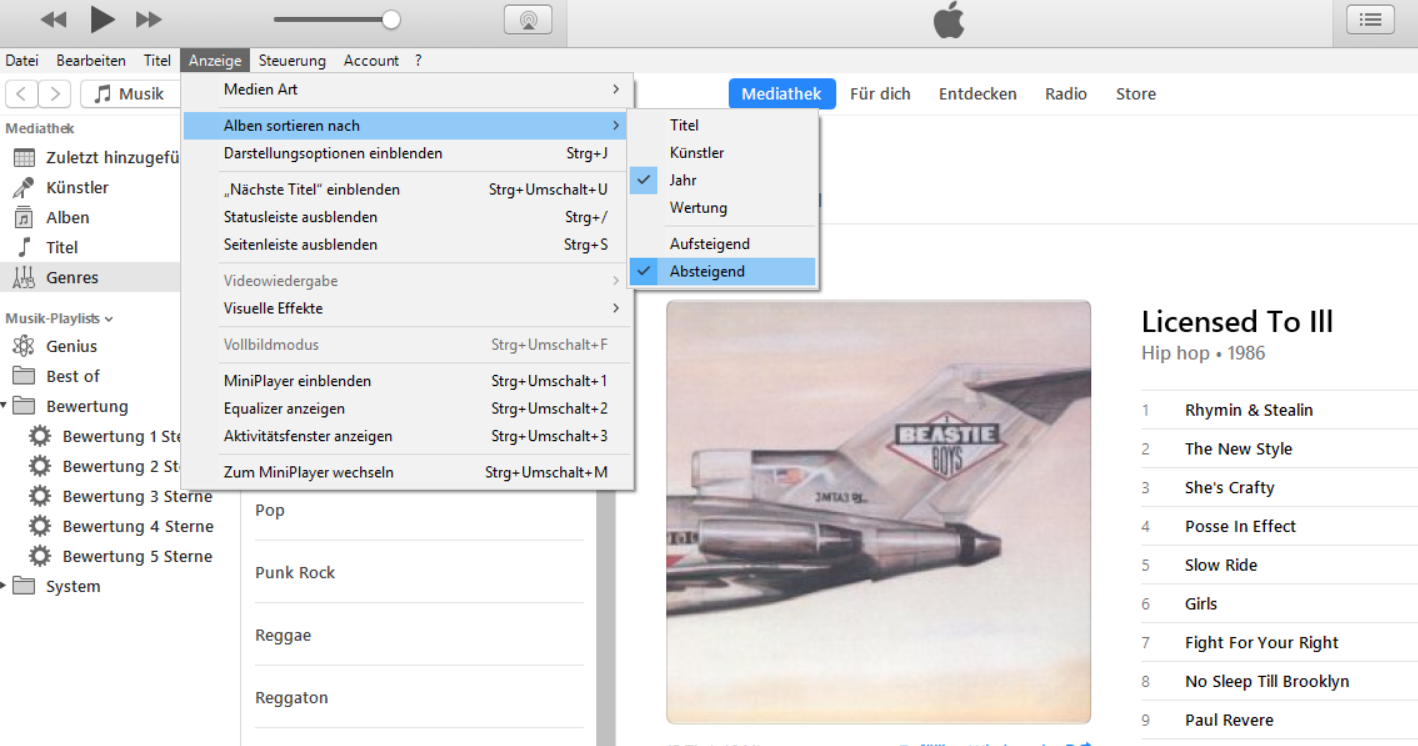Click the Titel music note icon
This screenshot has height=746, width=1418.
(x=24, y=247)
